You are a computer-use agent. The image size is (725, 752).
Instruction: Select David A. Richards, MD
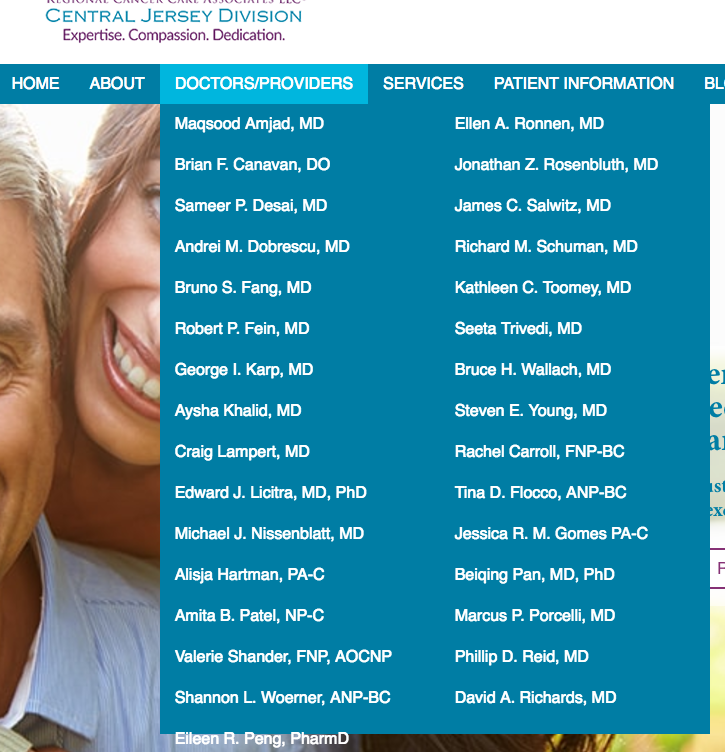pyautogui.click(x=536, y=698)
